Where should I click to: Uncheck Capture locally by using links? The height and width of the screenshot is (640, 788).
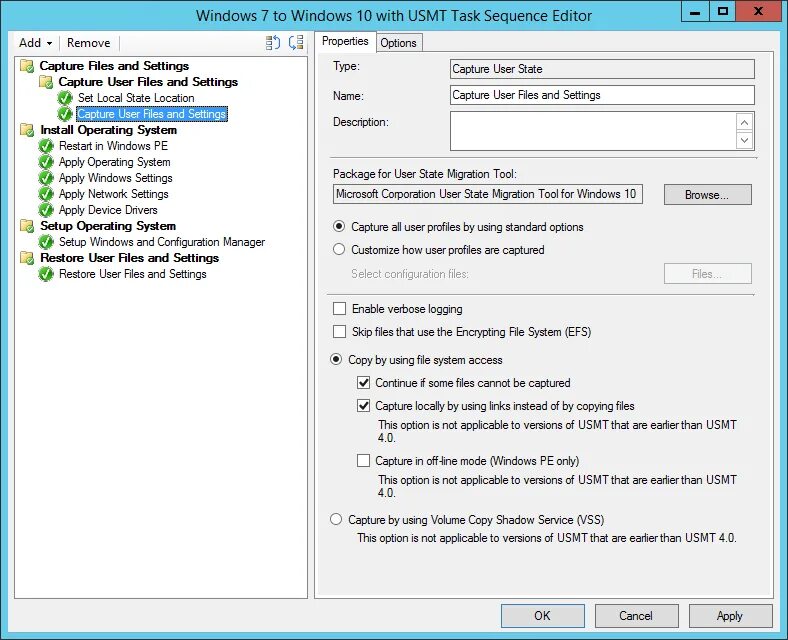pos(363,405)
